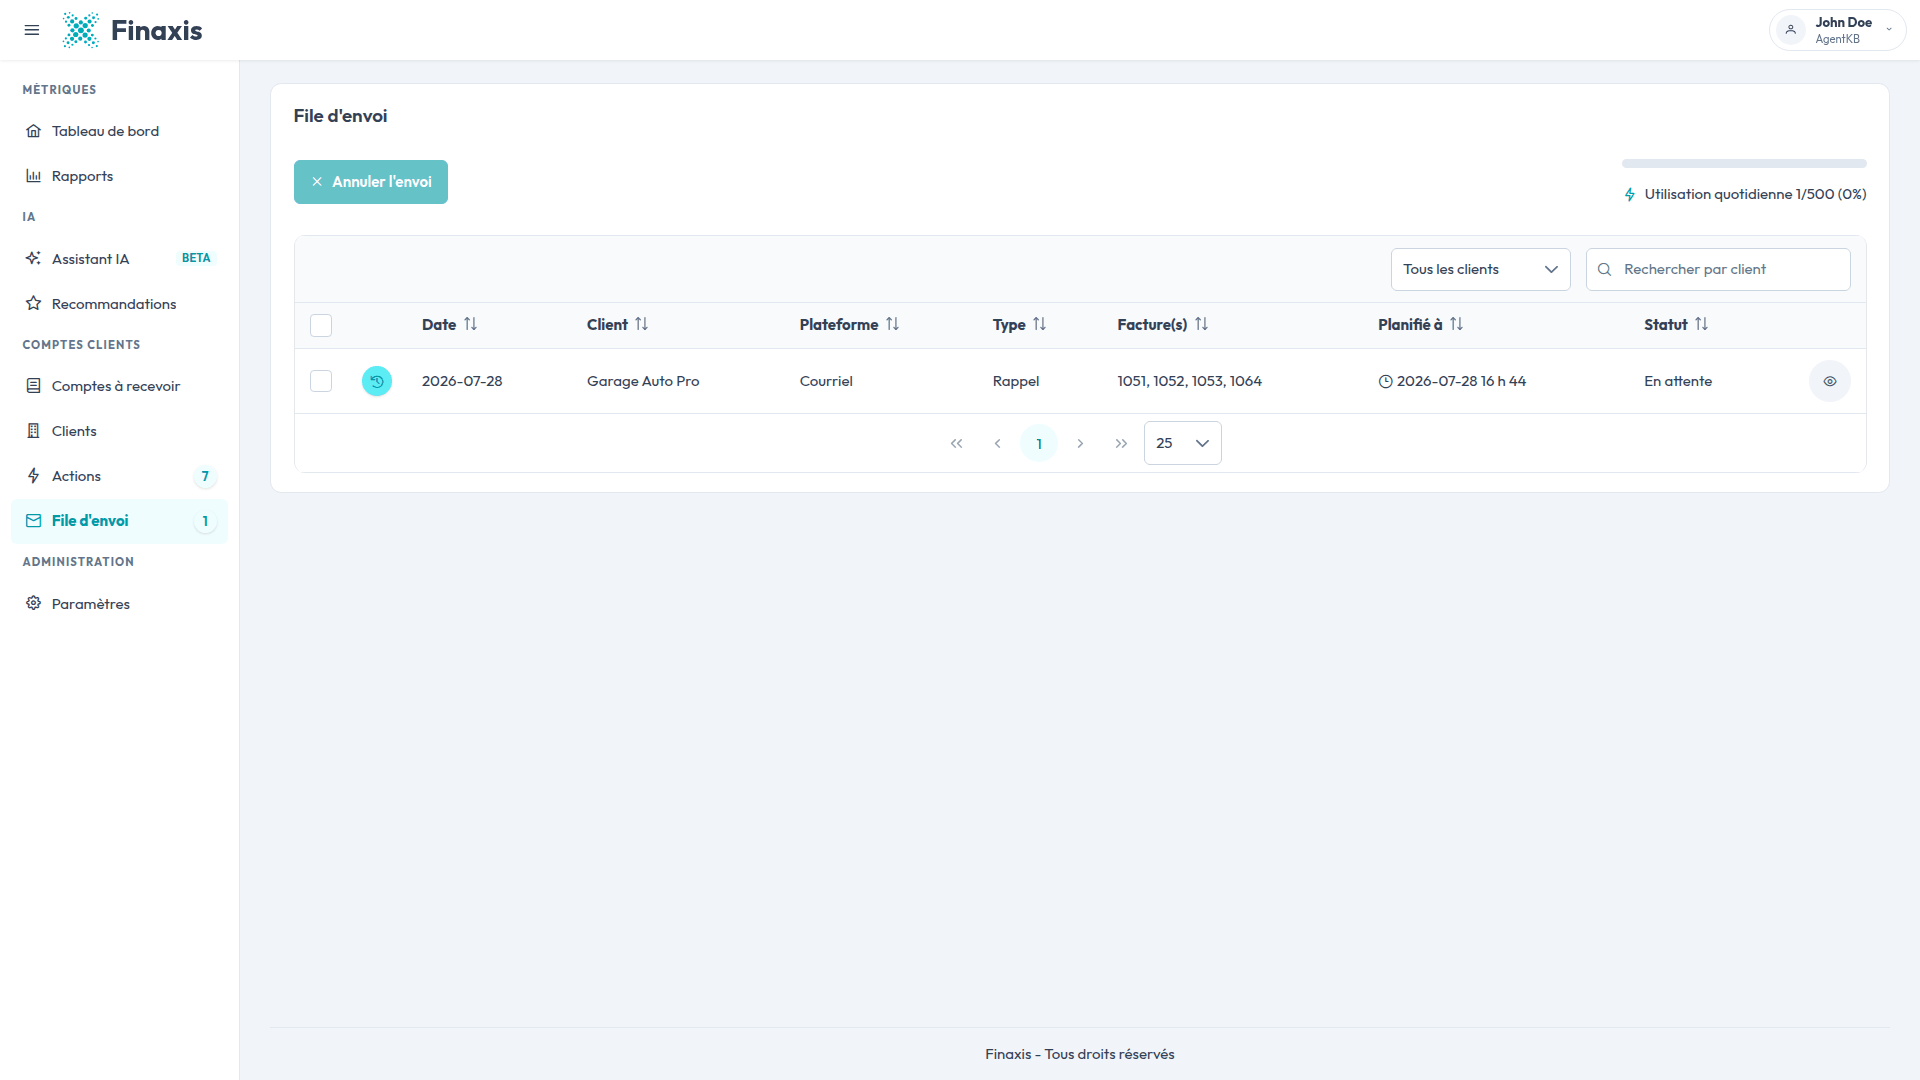
Task: Open Rapports in sidebar
Action: tap(119, 176)
